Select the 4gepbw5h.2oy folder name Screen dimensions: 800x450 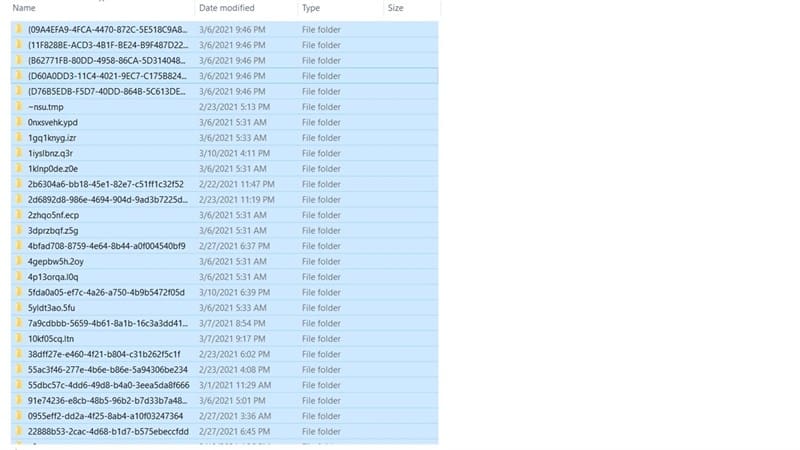[x=56, y=261]
